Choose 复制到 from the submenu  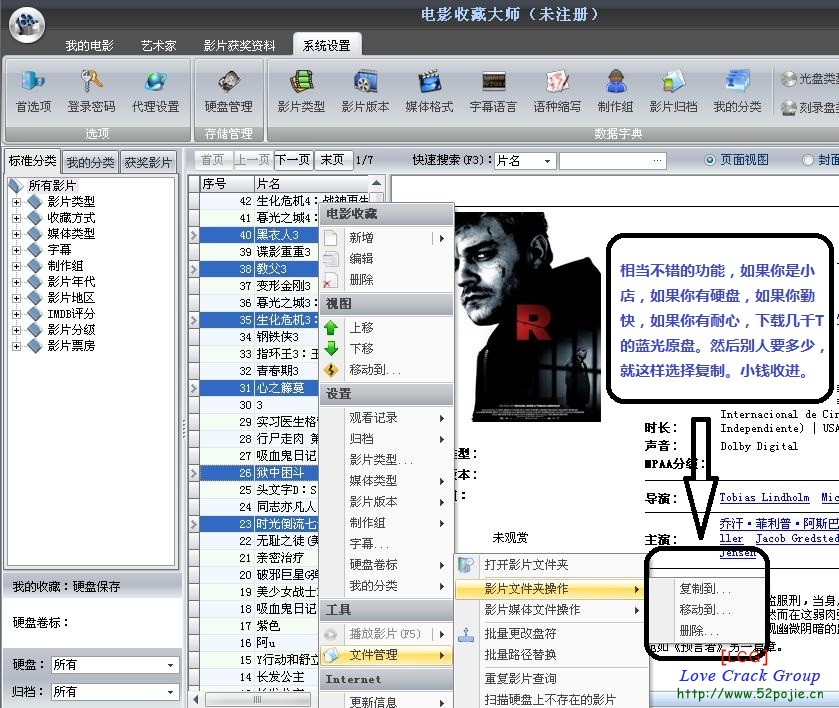704,589
